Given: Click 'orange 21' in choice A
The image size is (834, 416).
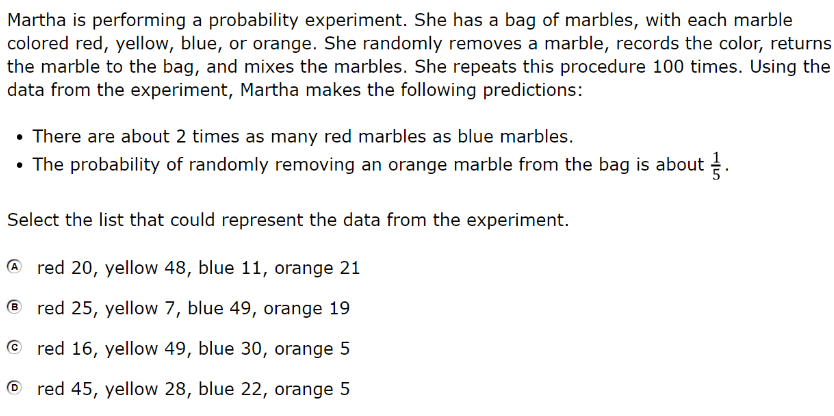Looking at the screenshot, I should pos(317,268).
